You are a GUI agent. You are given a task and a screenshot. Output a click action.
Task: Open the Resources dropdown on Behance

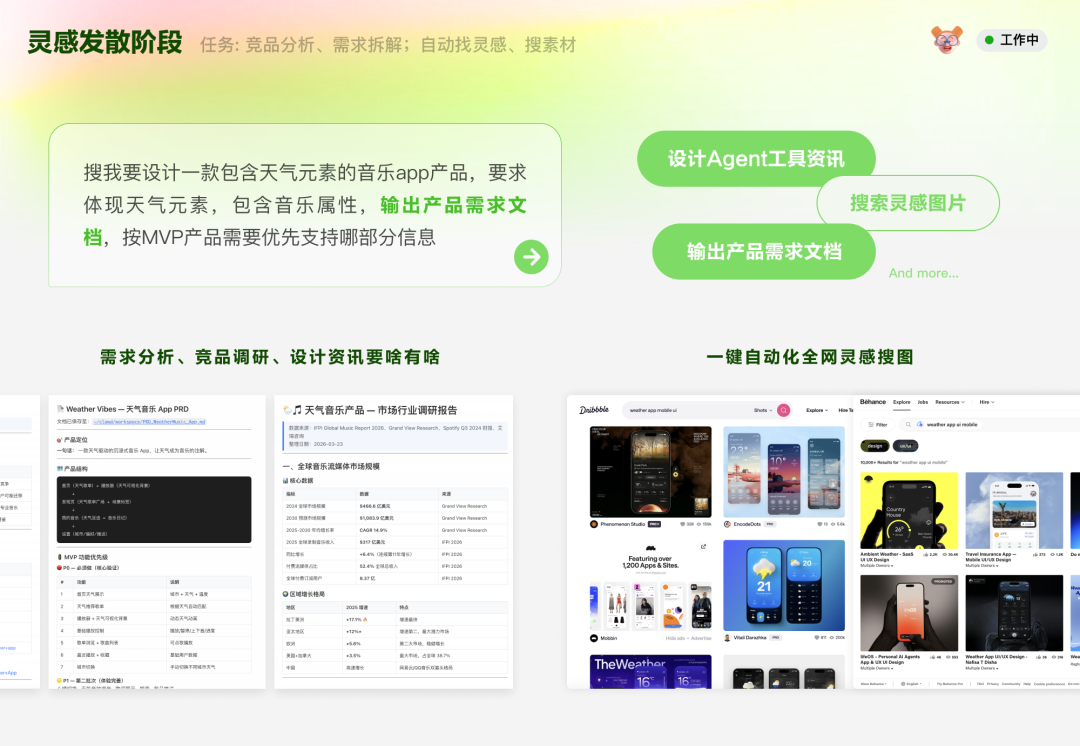(x=946, y=402)
